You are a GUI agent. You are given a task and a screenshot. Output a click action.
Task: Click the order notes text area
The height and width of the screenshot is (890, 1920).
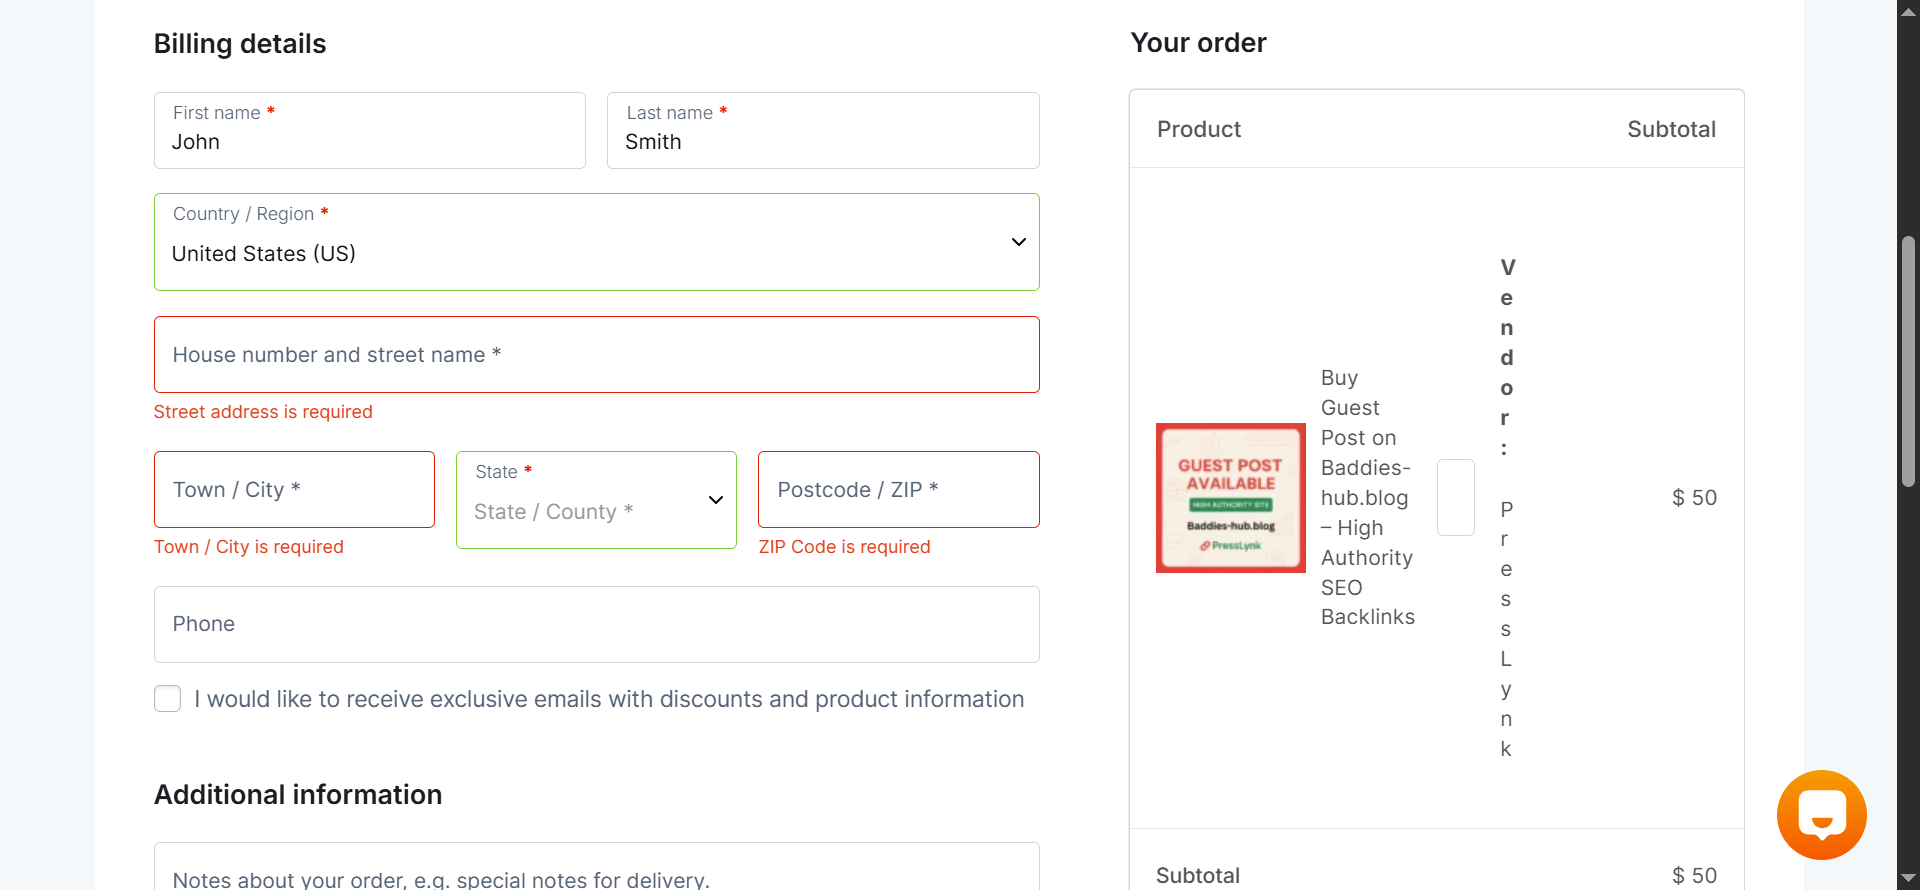(x=597, y=868)
